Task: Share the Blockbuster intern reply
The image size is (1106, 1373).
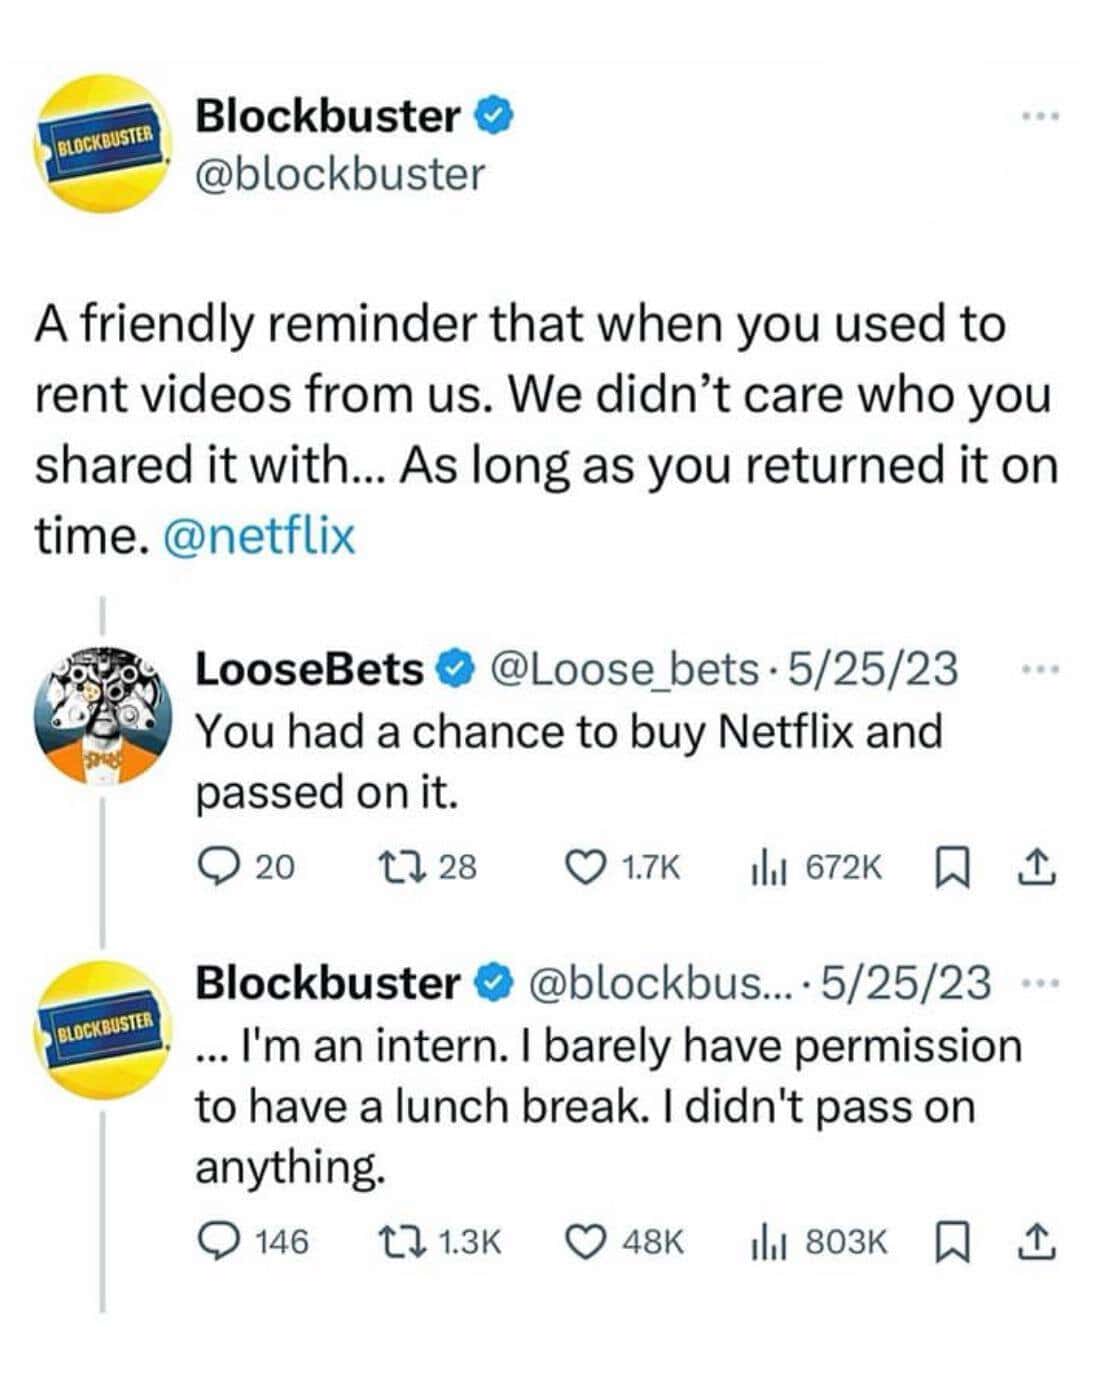Action: (1039, 1242)
